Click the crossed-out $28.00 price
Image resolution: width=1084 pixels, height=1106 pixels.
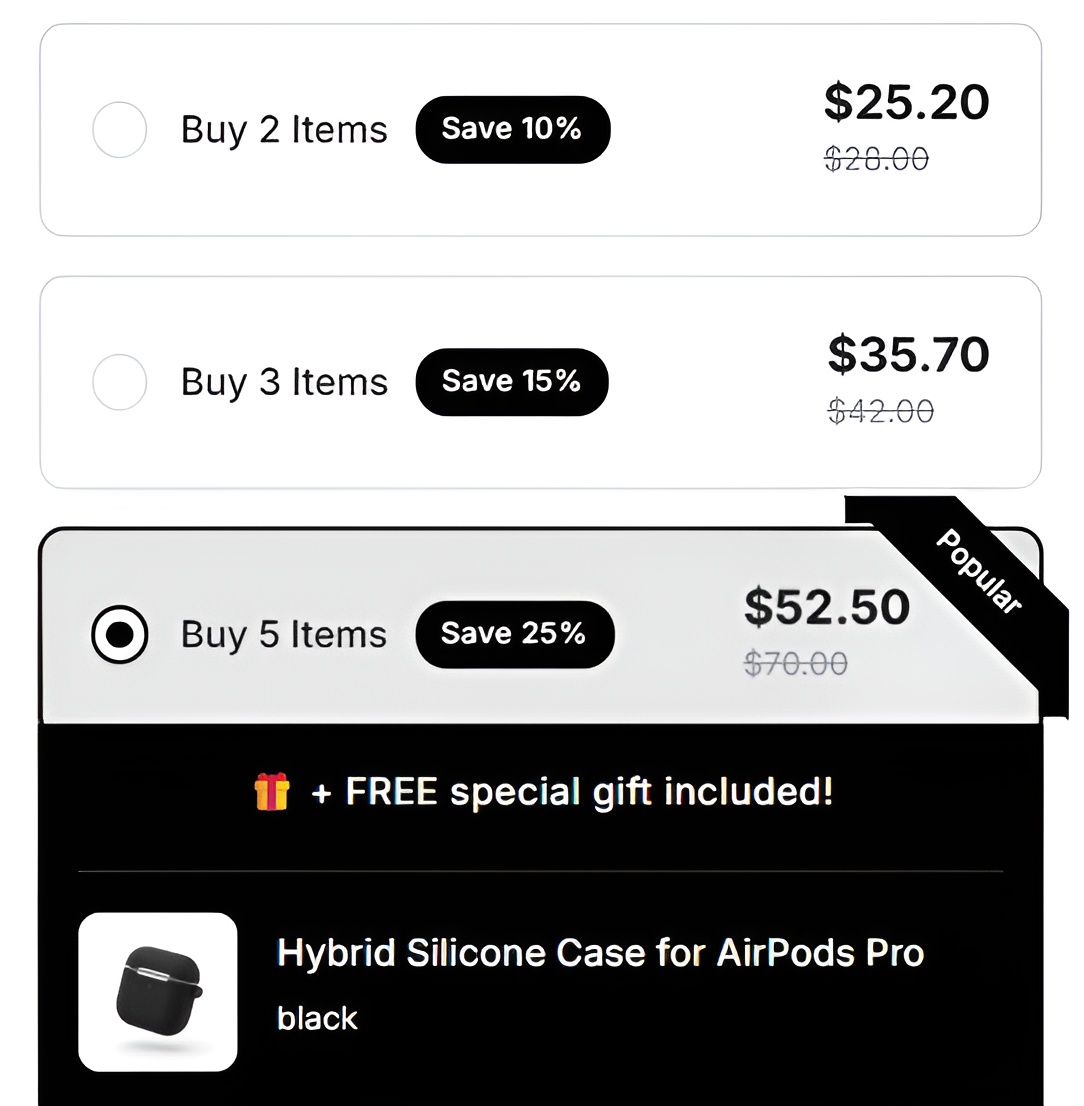877,159
